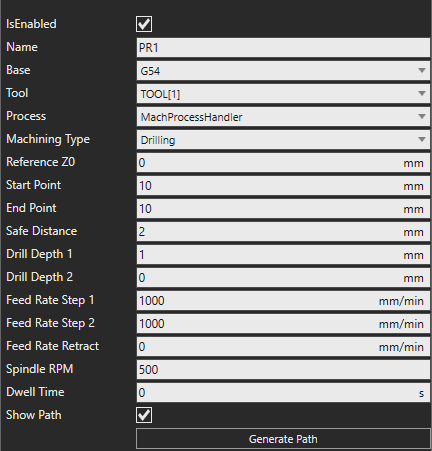This screenshot has width=432, height=451.
Task: Focus the Start Point input
Action: tap(283, 186)
